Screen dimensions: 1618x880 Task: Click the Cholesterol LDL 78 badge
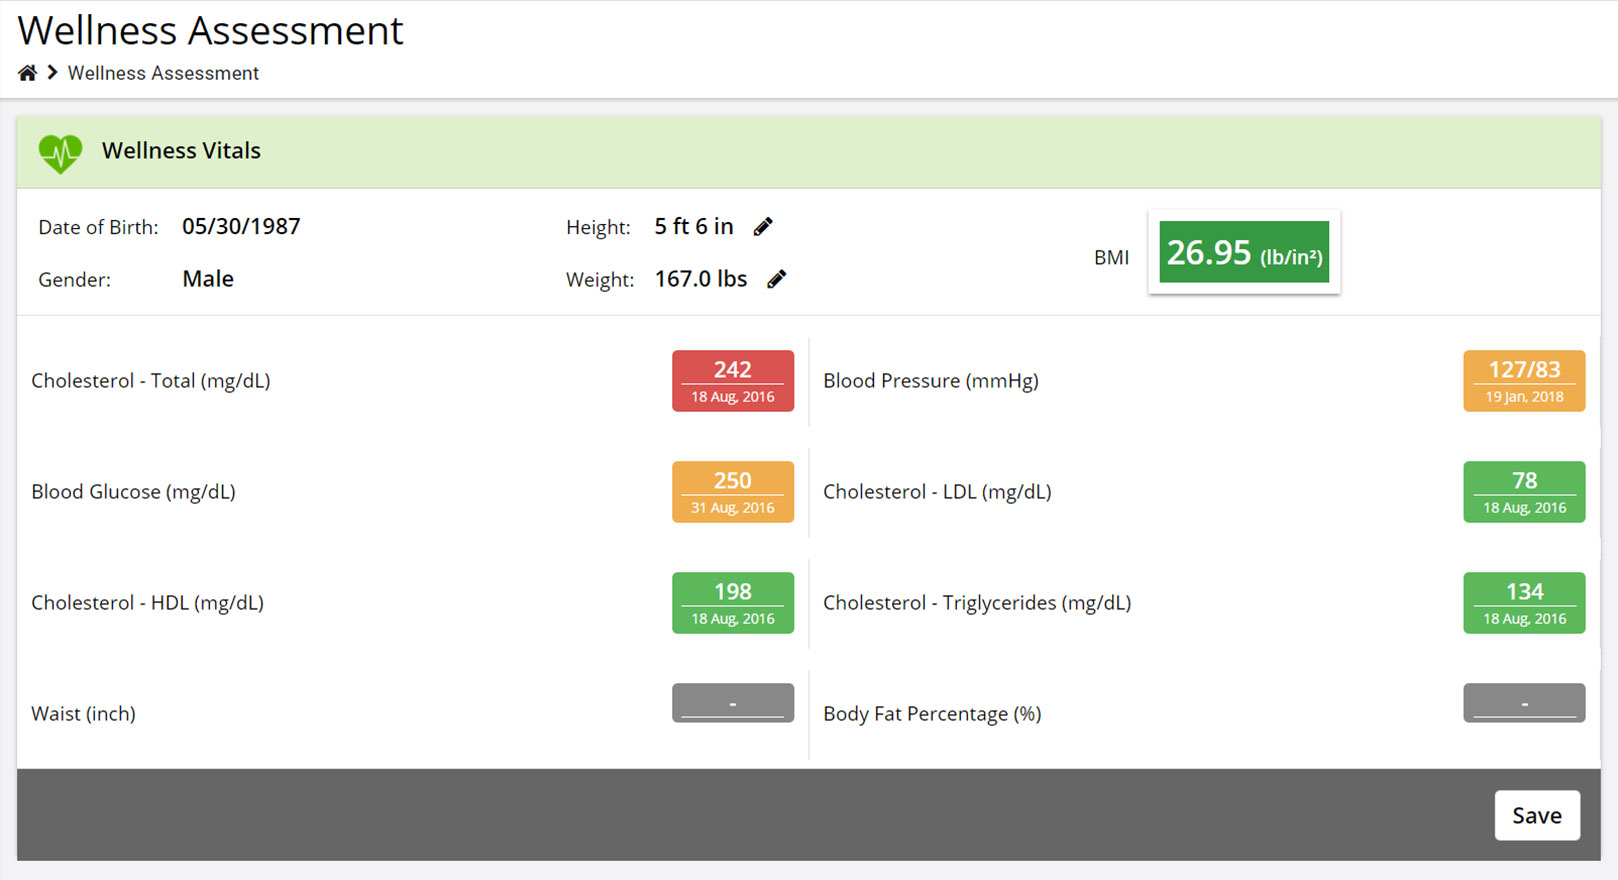click(x=1524, y=492)
